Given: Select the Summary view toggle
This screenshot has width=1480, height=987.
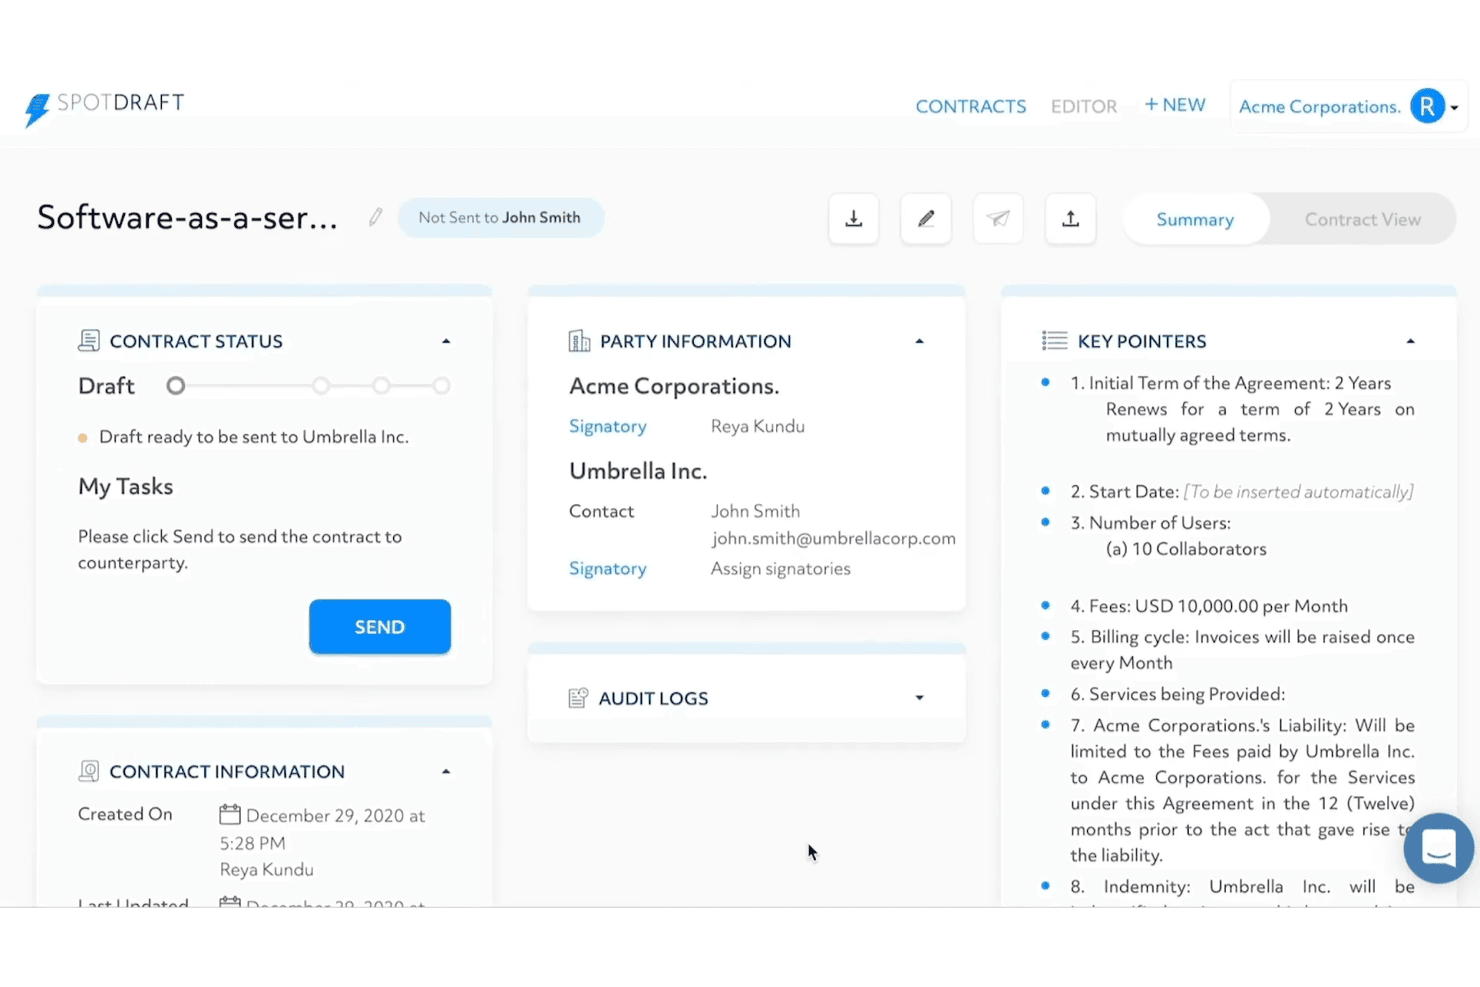Looking at the screenshot, I should [x=1195, y=219].
